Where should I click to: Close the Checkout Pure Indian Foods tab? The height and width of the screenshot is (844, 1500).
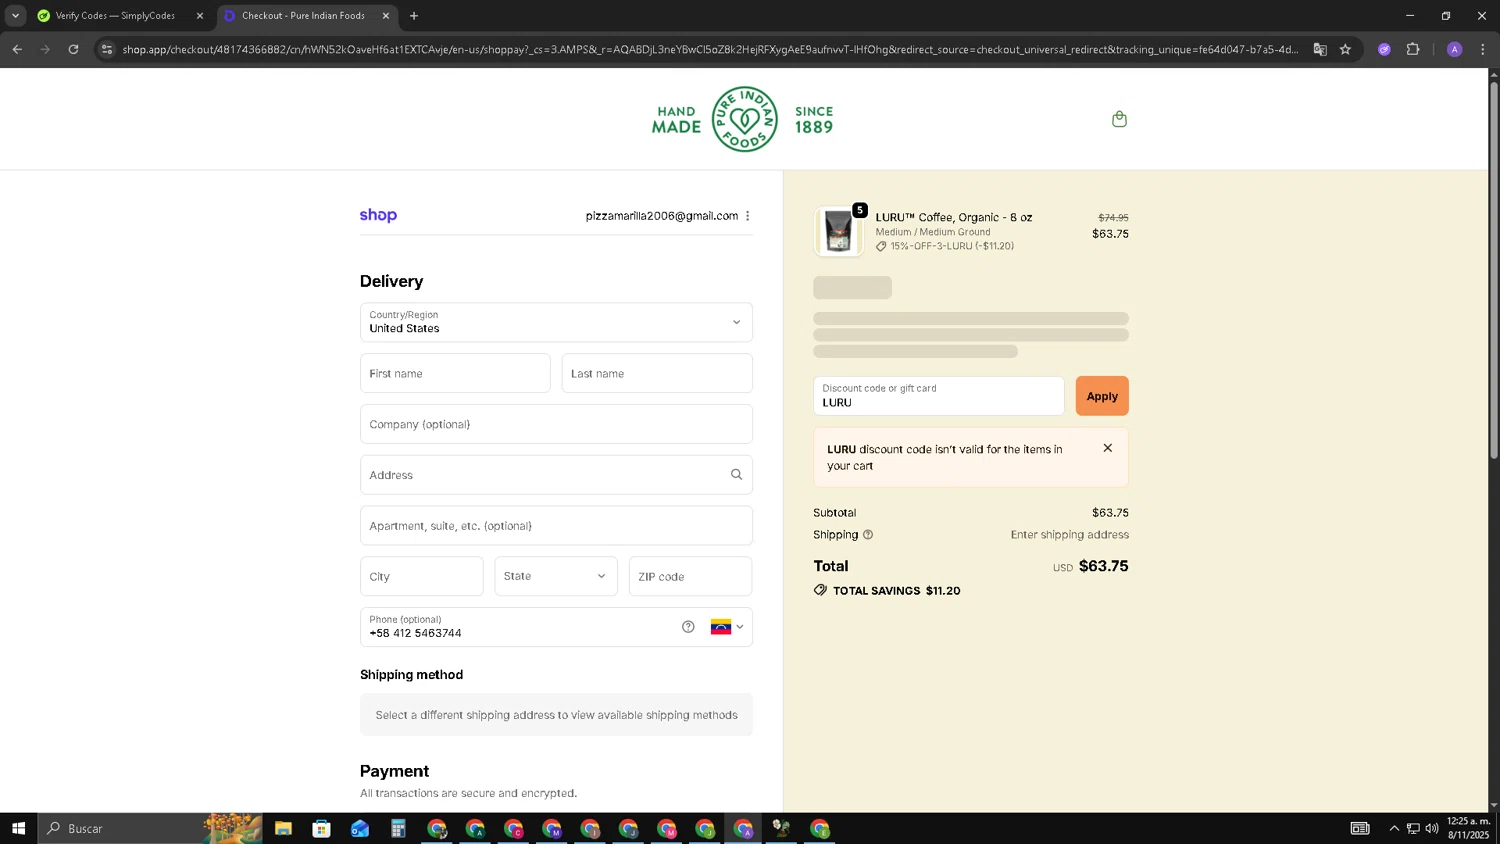click(x=385, y=16)
